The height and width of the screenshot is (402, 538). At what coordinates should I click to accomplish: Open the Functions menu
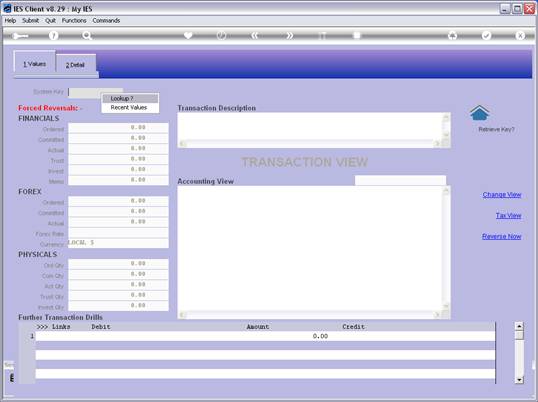tap(74, 21)
